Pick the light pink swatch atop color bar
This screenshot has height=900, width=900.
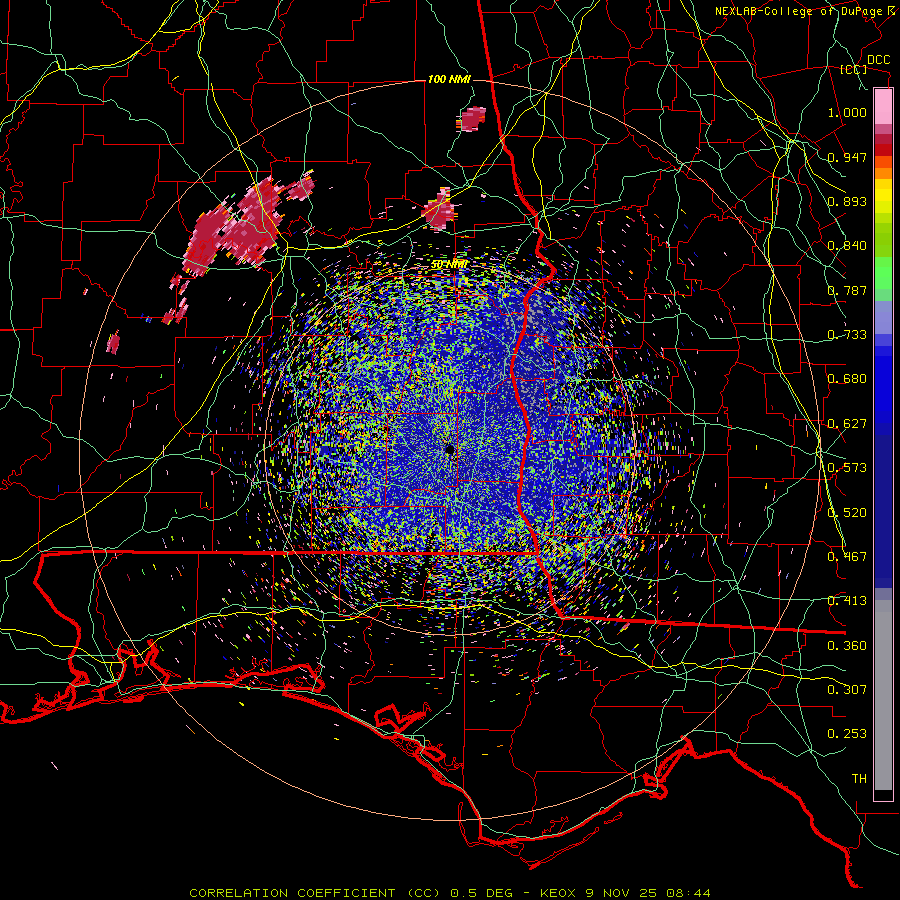883,107
